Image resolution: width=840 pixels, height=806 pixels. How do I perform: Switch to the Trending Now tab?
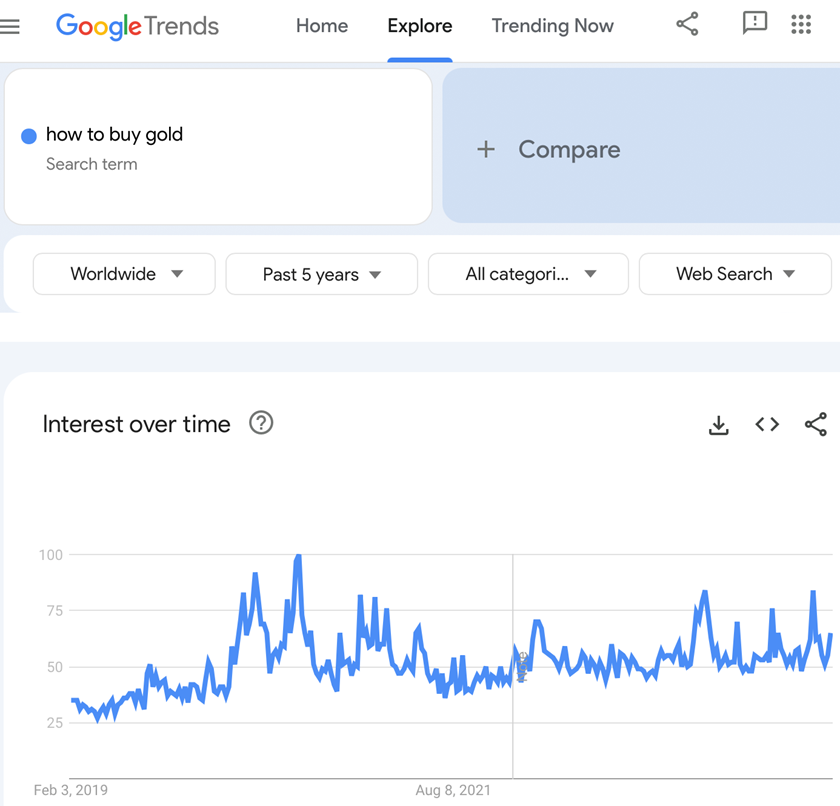point(552,26)
